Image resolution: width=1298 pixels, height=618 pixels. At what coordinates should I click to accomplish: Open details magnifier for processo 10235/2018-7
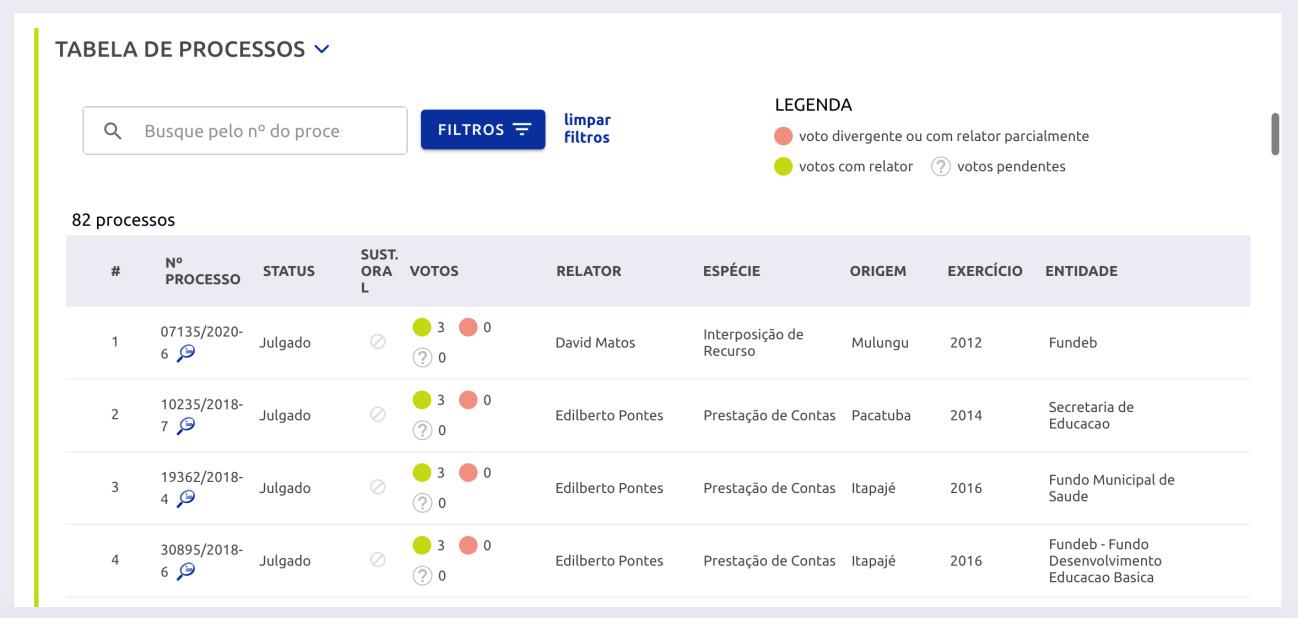click(x=186, y=426)
